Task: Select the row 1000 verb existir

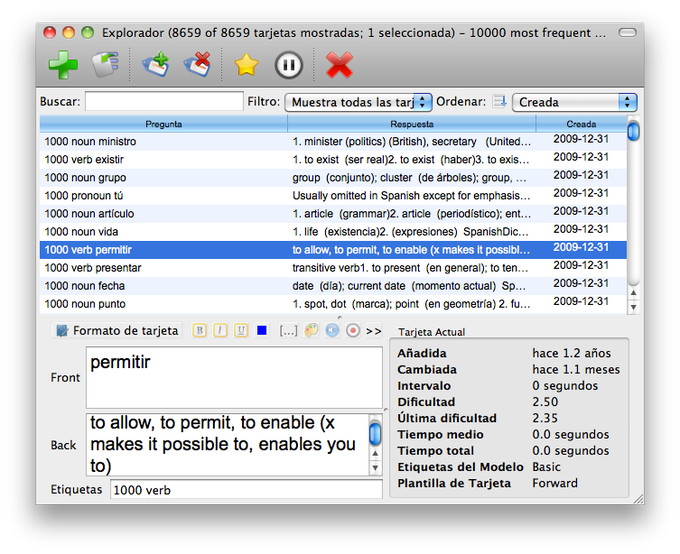Action: click(x=333, y=160)
